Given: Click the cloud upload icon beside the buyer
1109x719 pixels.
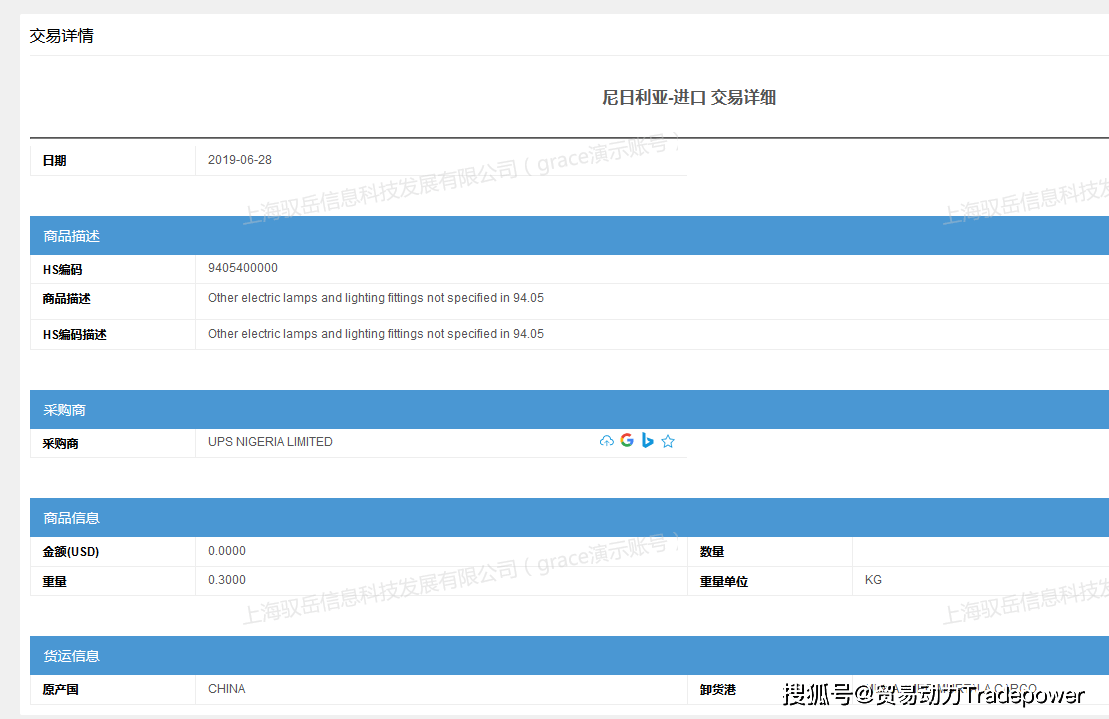Looking at the screenshot, I should [606, 441].
